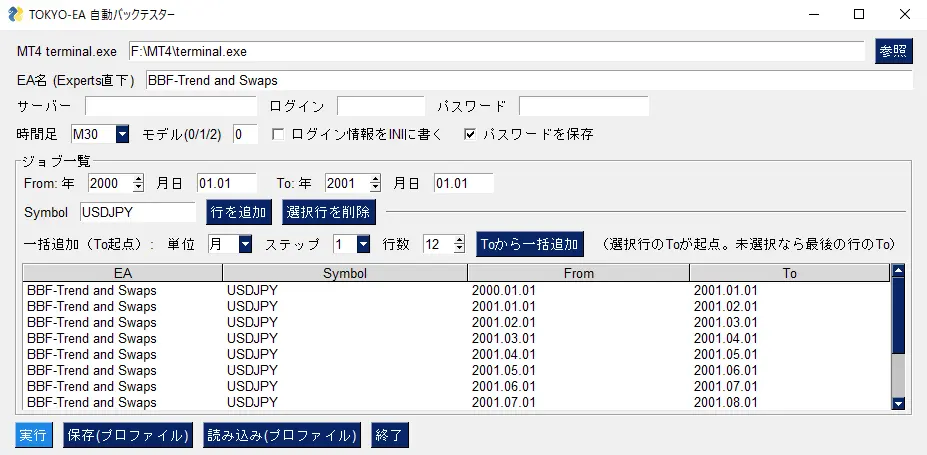The height and width of the screenshot is (455, 927).
Task: Close the TOKYO-EA window
Action: click(905, 15)
